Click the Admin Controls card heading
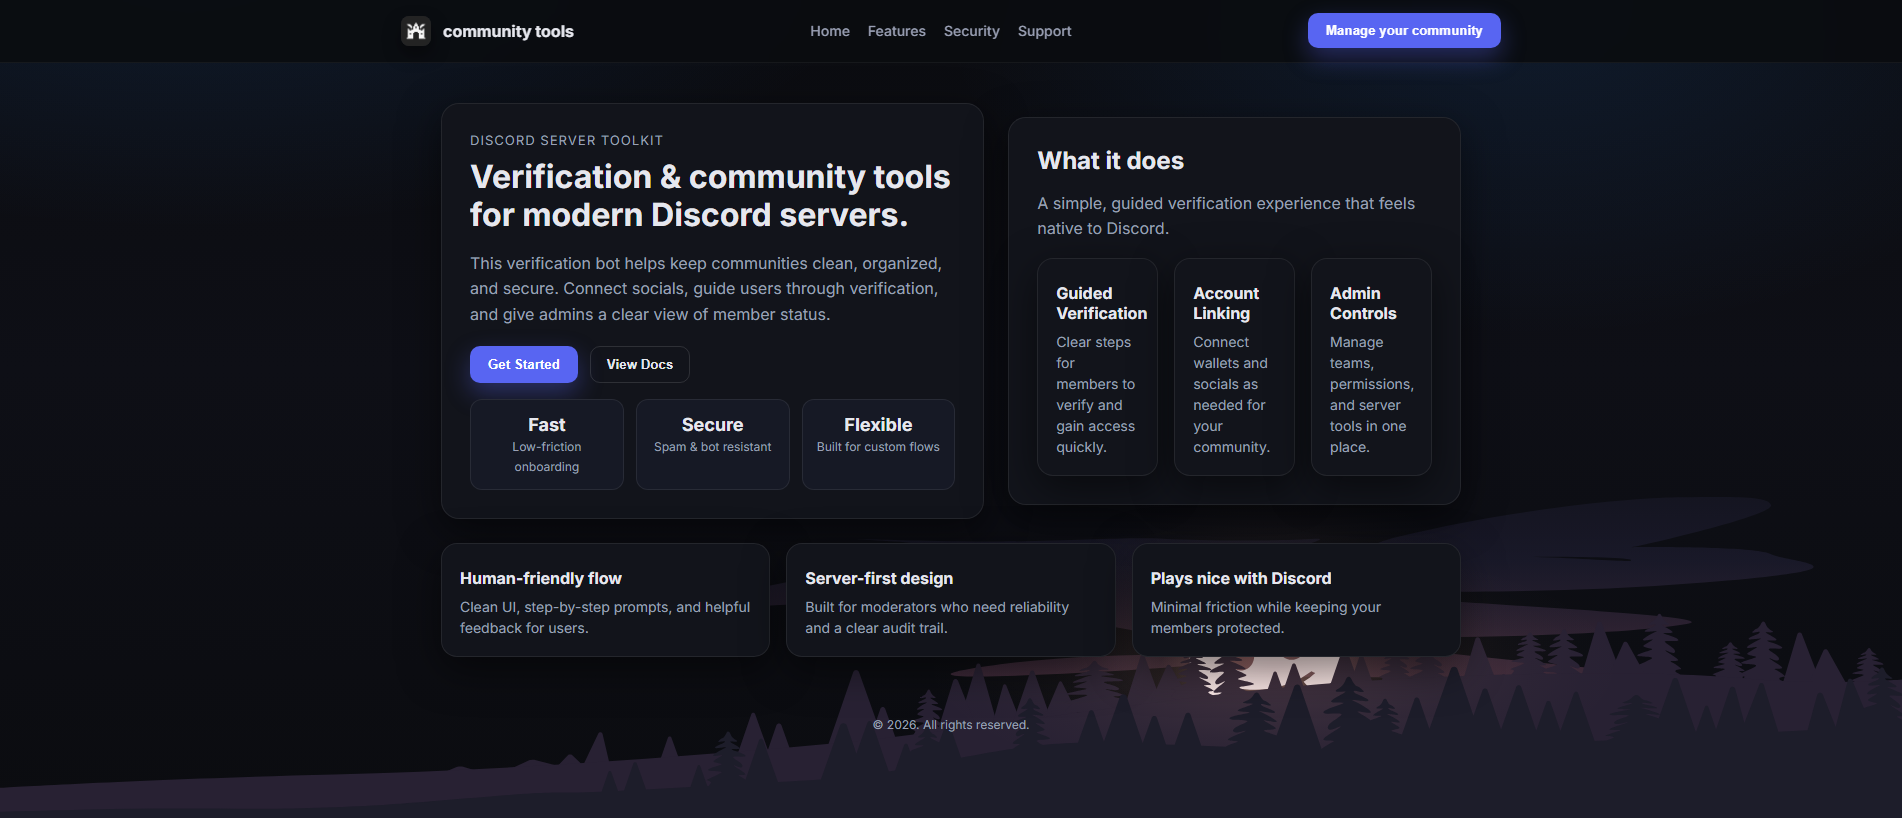 (x=1363, y=303)
